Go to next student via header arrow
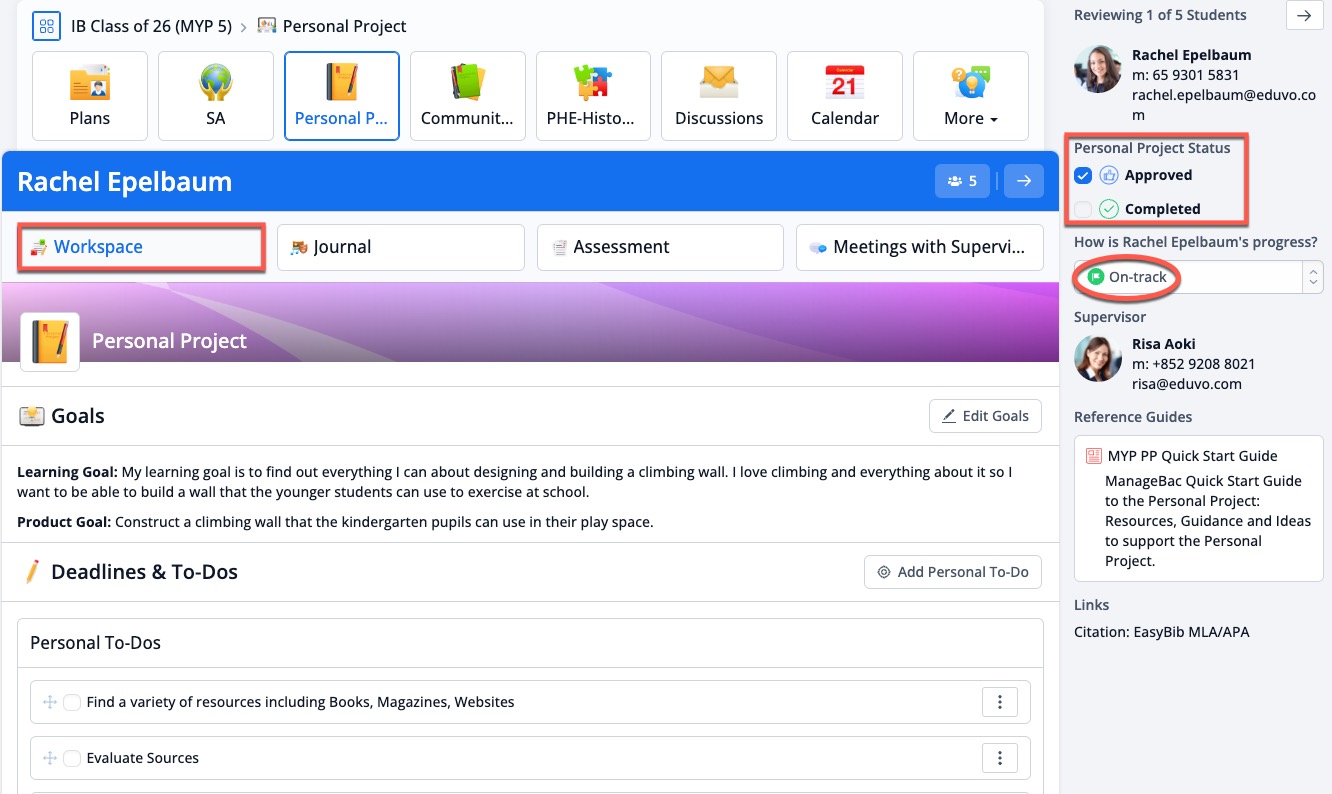This screenshot has height=794, width=1332. (1023, 181)
